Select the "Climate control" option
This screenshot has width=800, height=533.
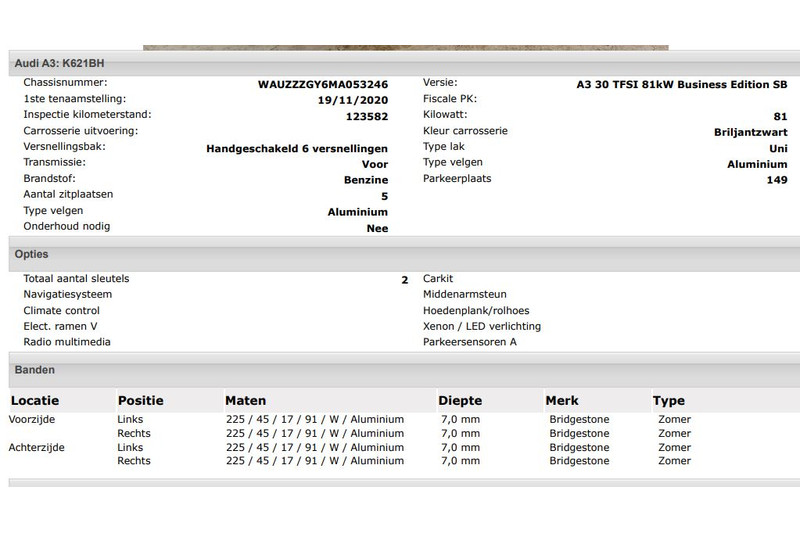(x=61, y=311)
